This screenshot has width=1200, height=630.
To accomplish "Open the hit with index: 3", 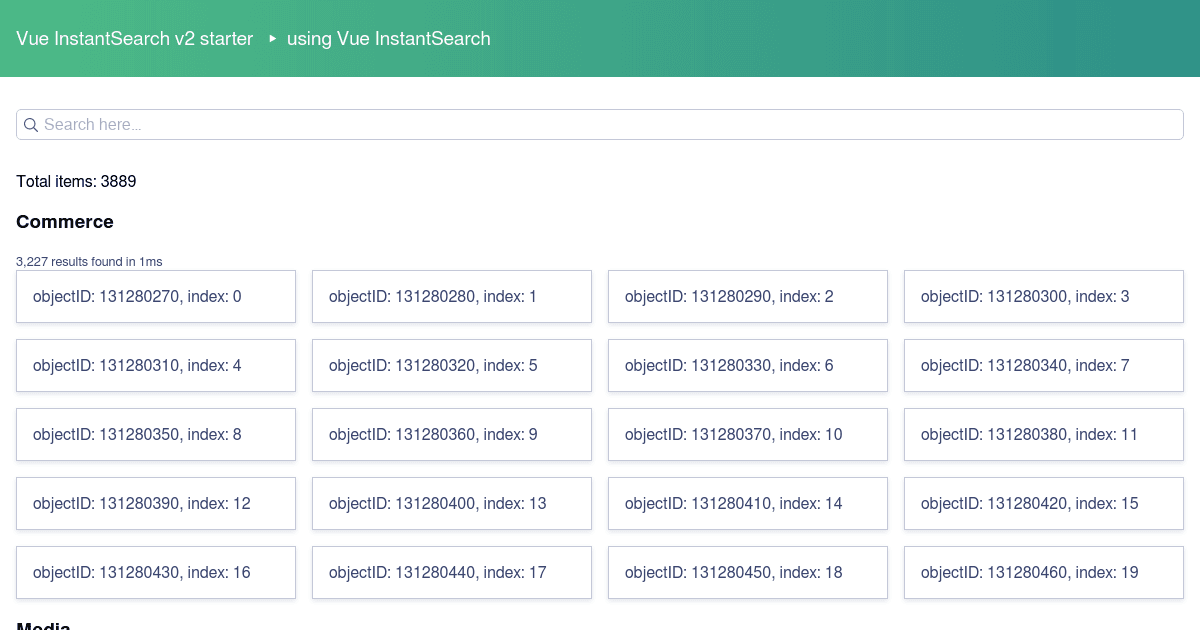I will click(1044, 296).
